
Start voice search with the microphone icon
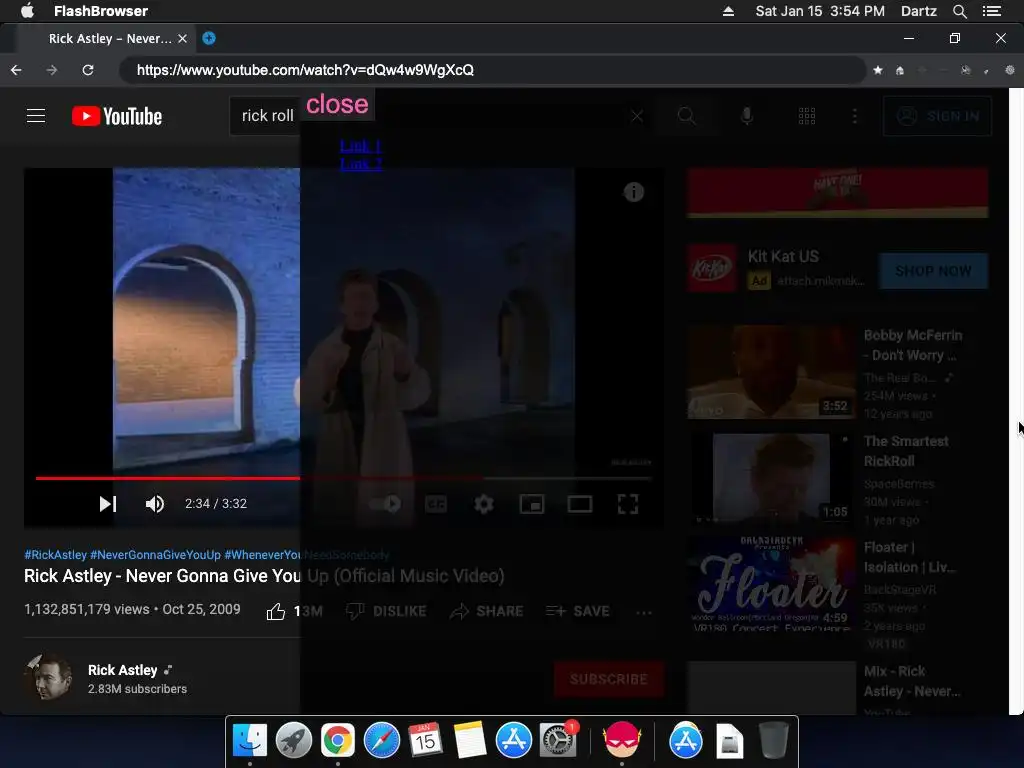tap(747, 116)
